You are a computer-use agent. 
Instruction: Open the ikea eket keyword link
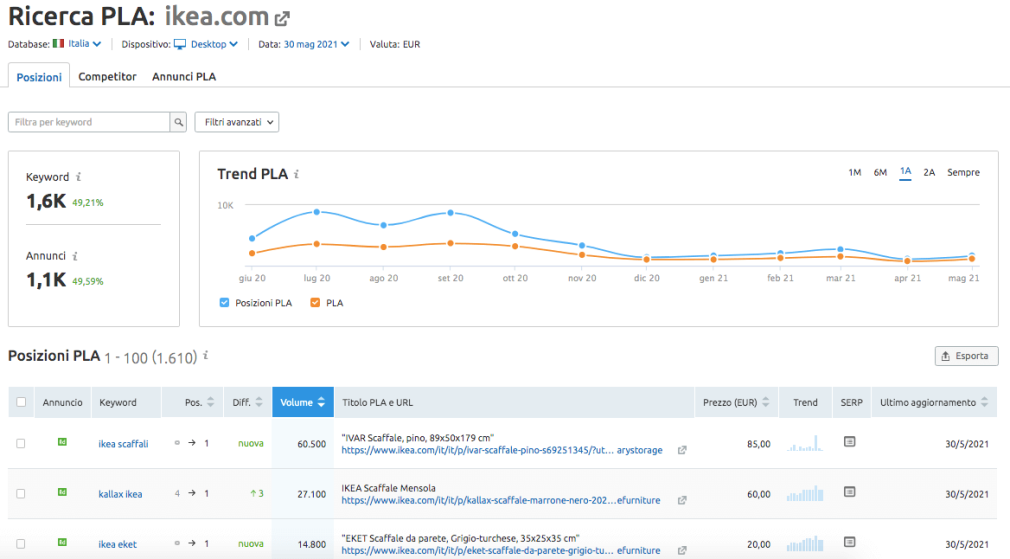117,544
